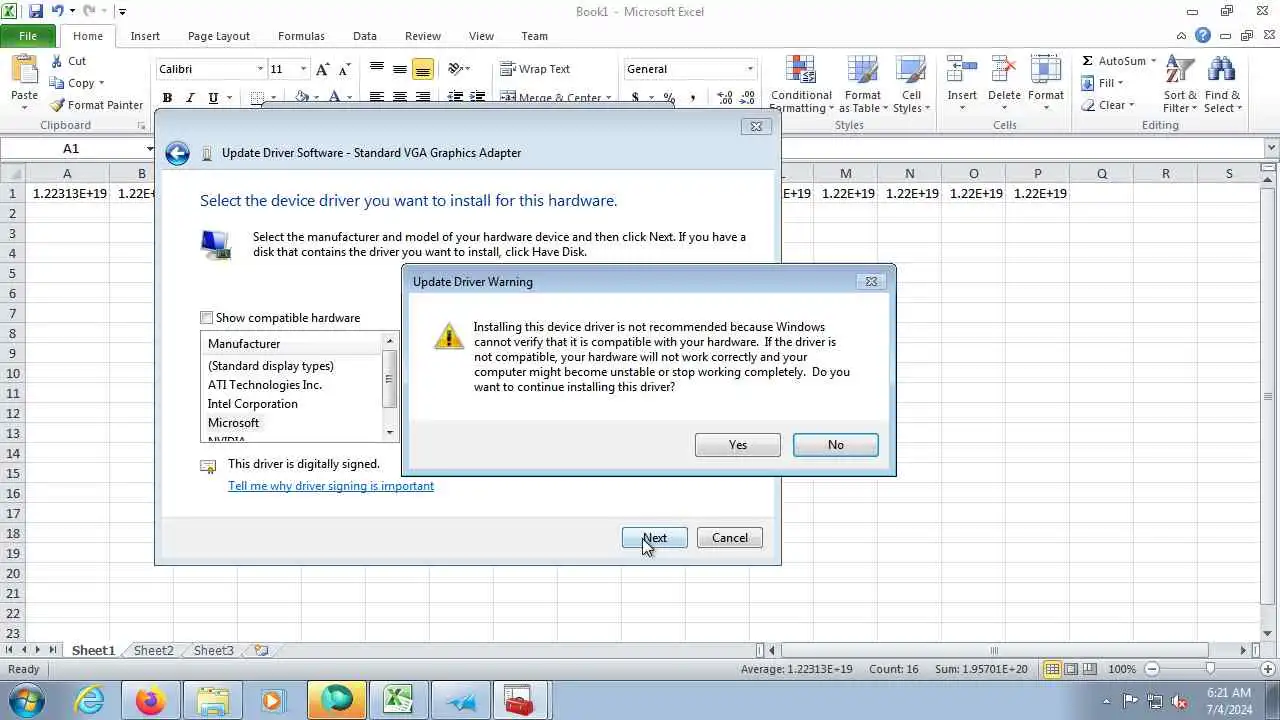The height and width of the screenshot is (720, 1280).
Task: Click the Name Box showing A1
Action: tap(71, 148)
